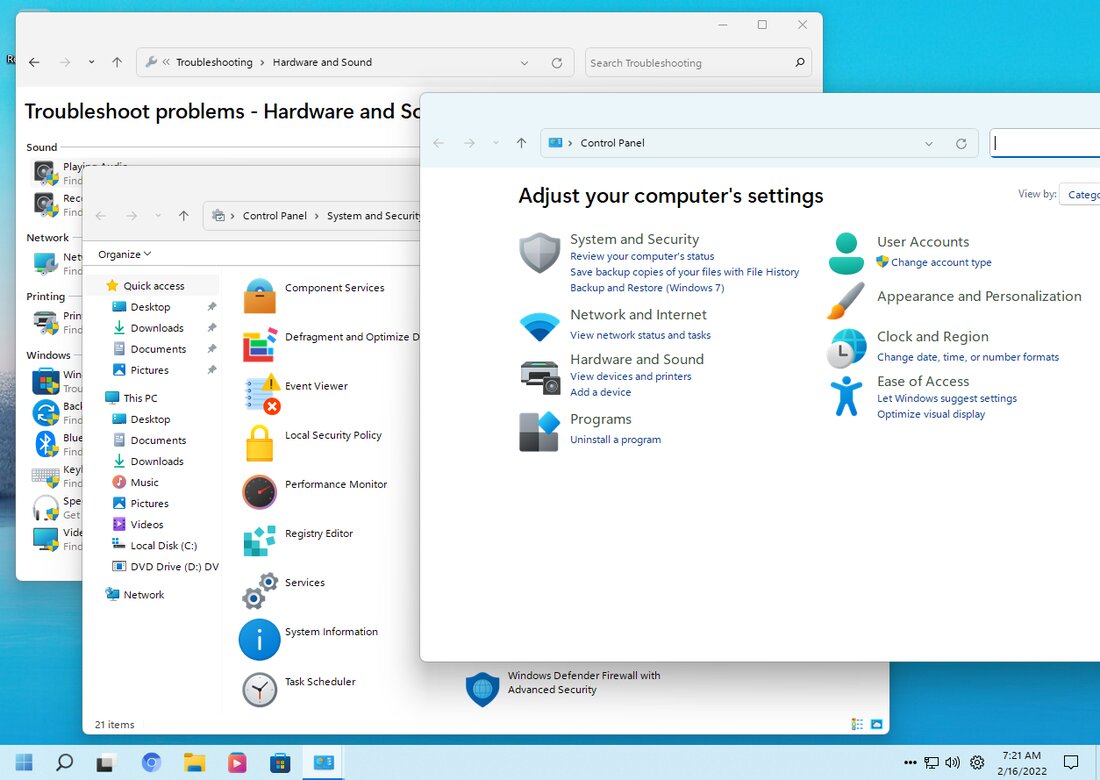
Task: Open Playing Audio troubleshooter icon
Action: tap(46, 172)
